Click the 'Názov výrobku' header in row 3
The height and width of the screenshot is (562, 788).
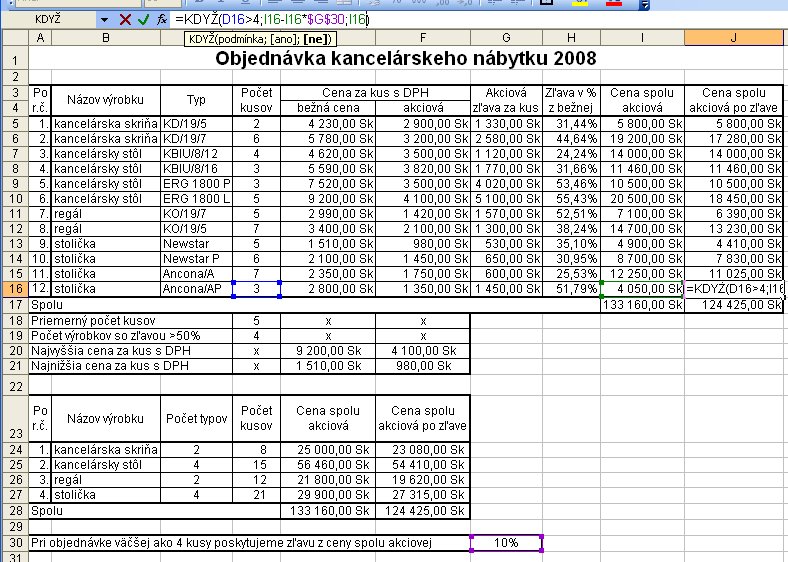pos(106,100)
